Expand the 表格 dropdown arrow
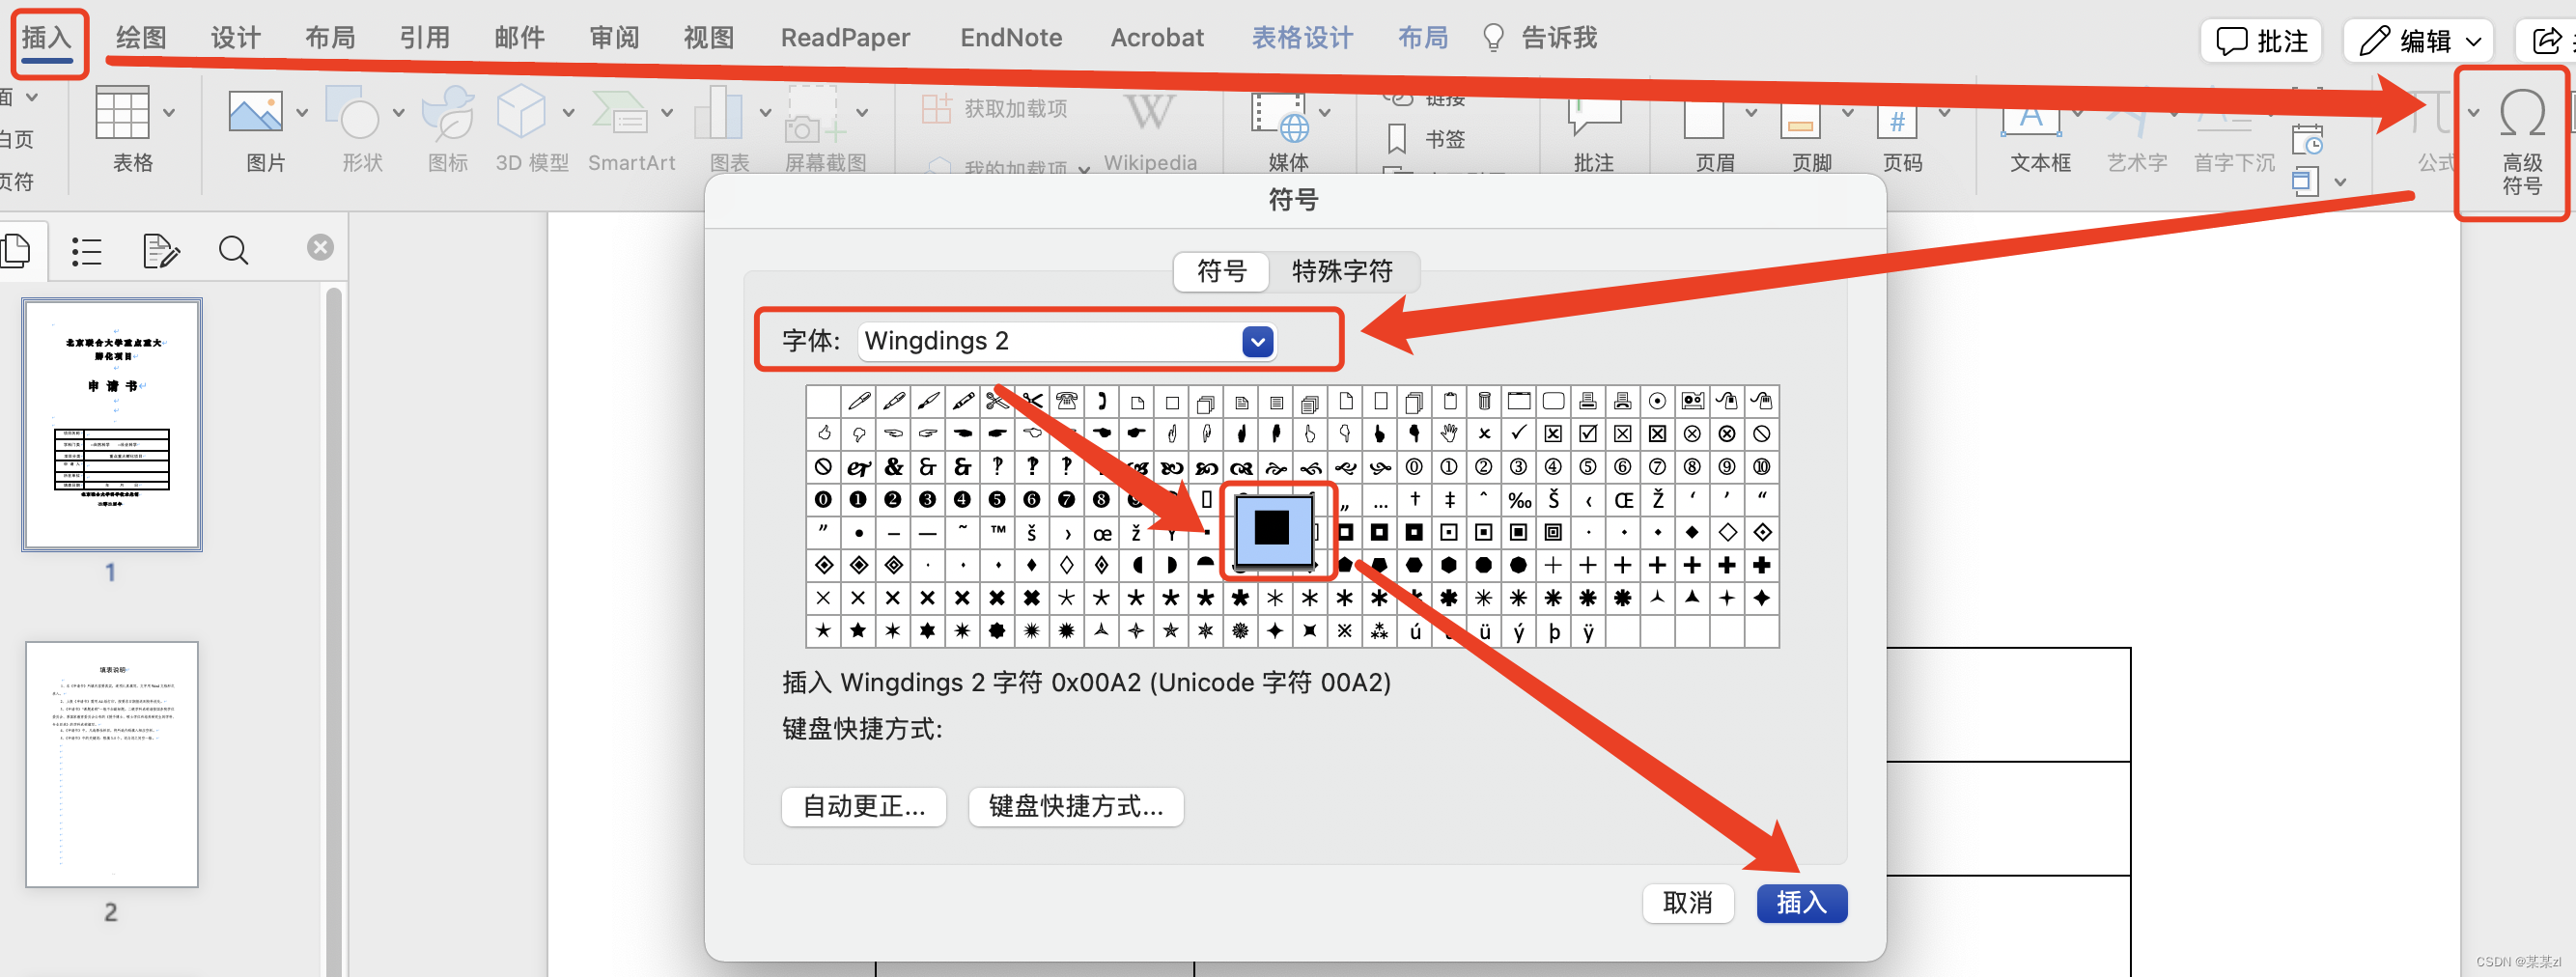Screen dimensions: 2576x977 [169, 113]
